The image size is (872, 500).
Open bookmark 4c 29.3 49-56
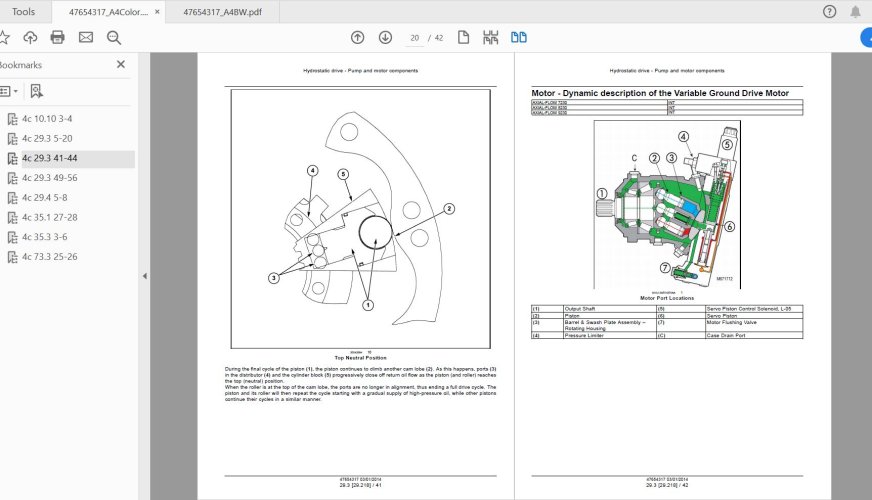pyautogui.click(x=49, y=178)
